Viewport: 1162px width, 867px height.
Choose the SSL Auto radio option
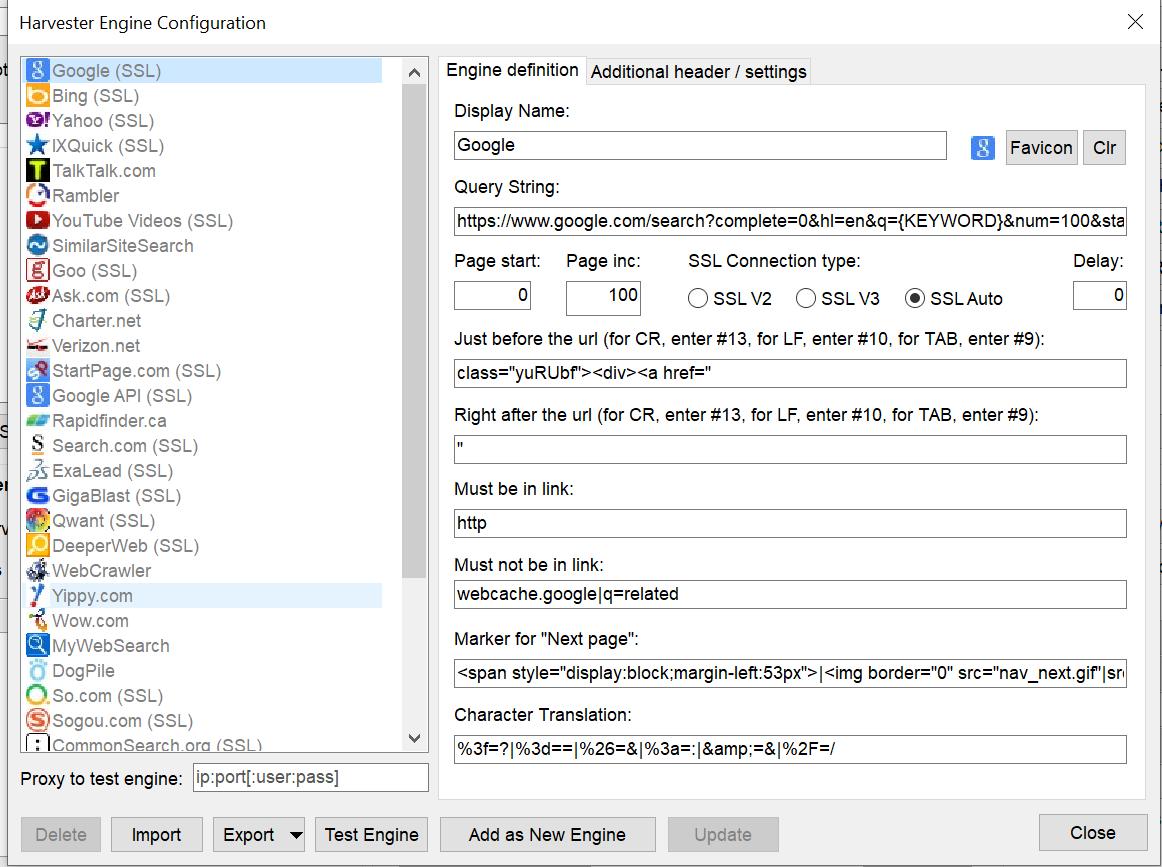click(914, 298)
